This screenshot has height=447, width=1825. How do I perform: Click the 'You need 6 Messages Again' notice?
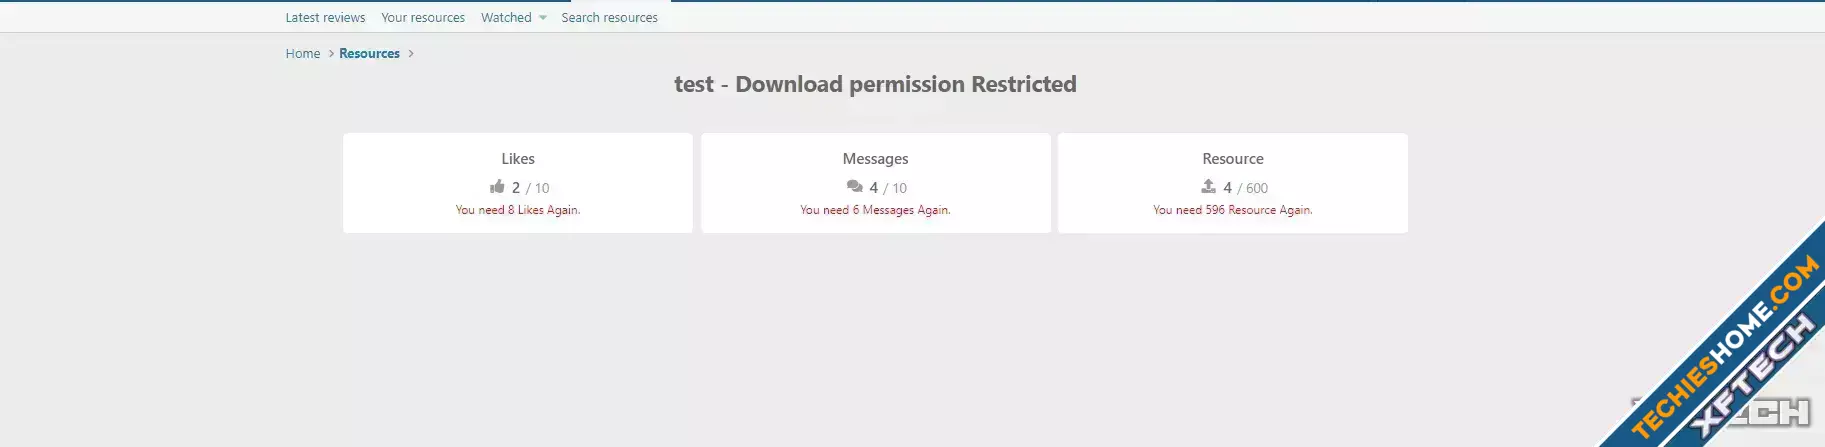pyautogui.click(x=875, y=210)
